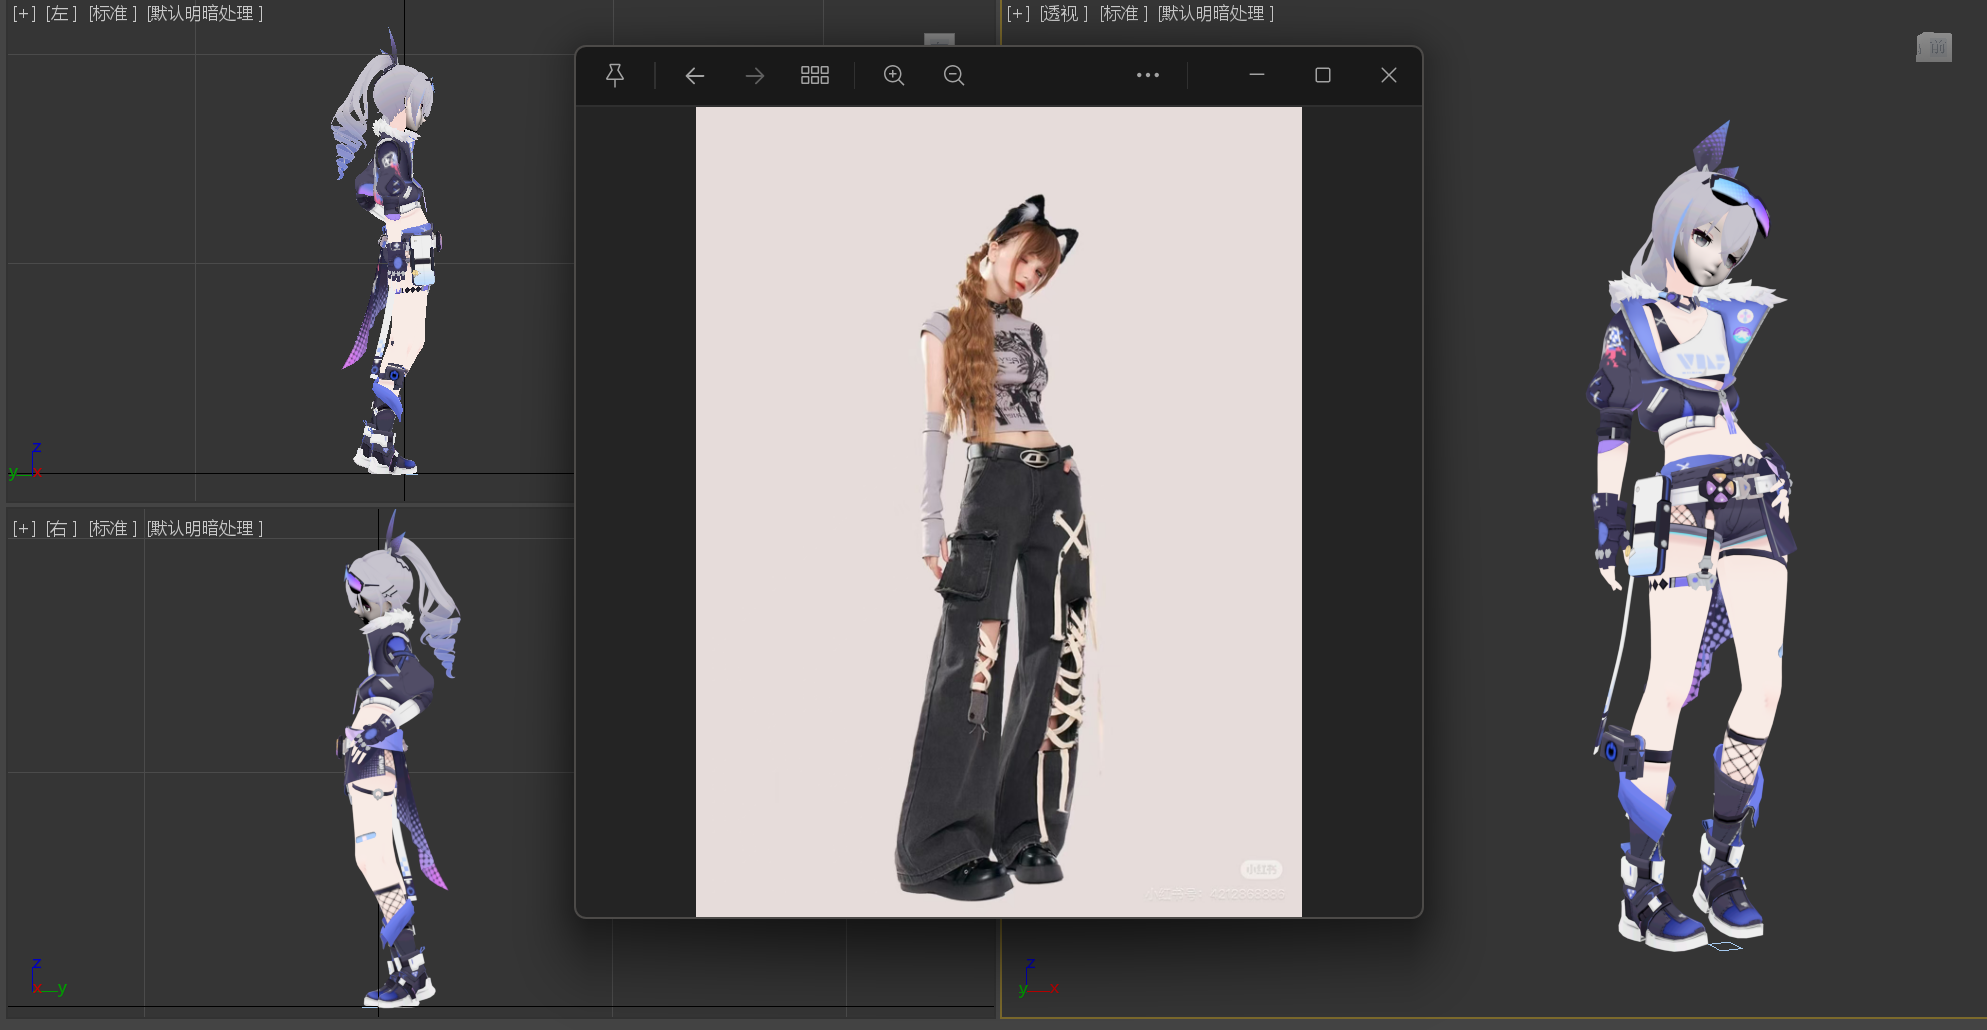1987x1030 pixels.
Task: Open the [+] menu of the perspective viewport
Action: click(1018, 14)
